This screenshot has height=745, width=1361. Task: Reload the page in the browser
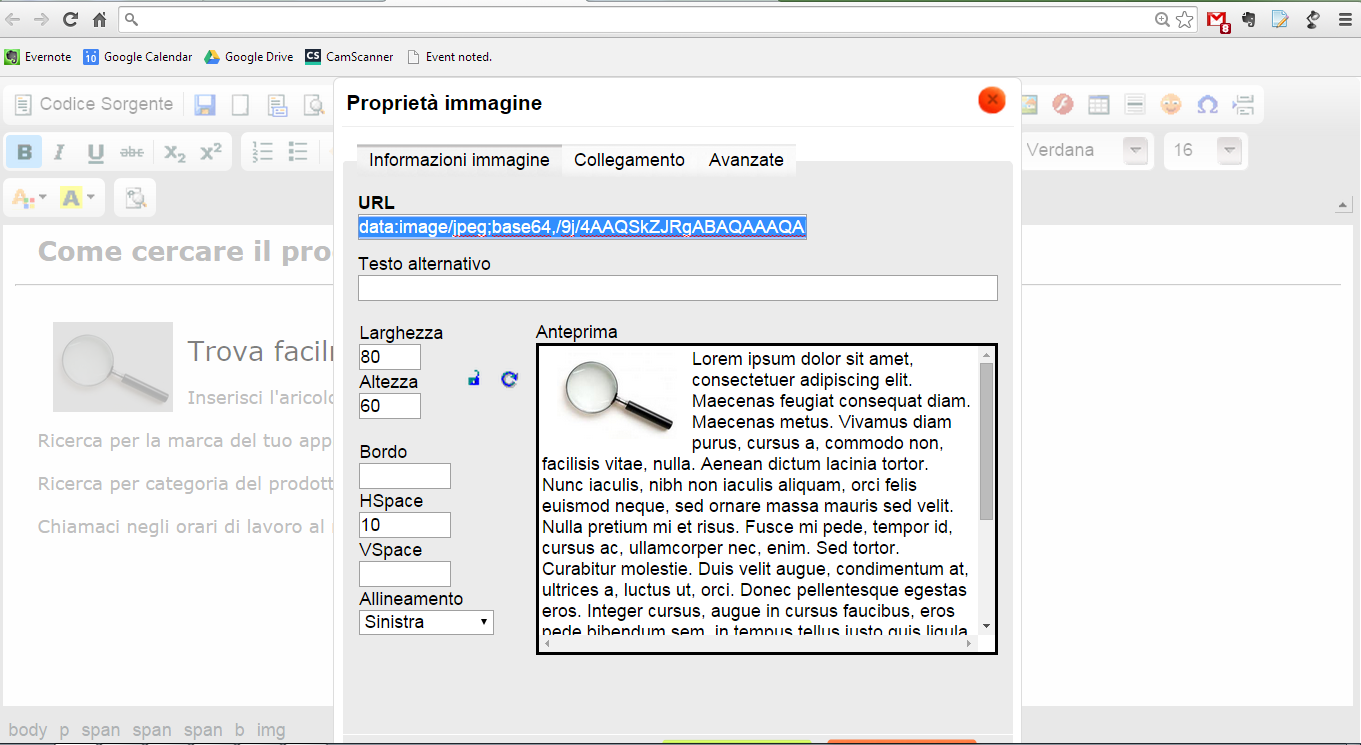[x=70, y=19]
